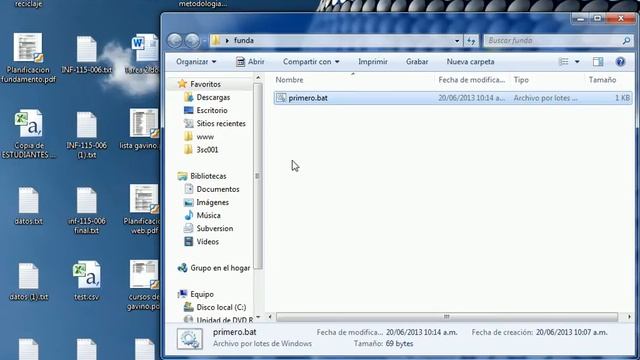Screen dimensions: 640x360
Task: Select cursos de gavino desktop icon
Action: pyautogui.click(x=144, y=285)
